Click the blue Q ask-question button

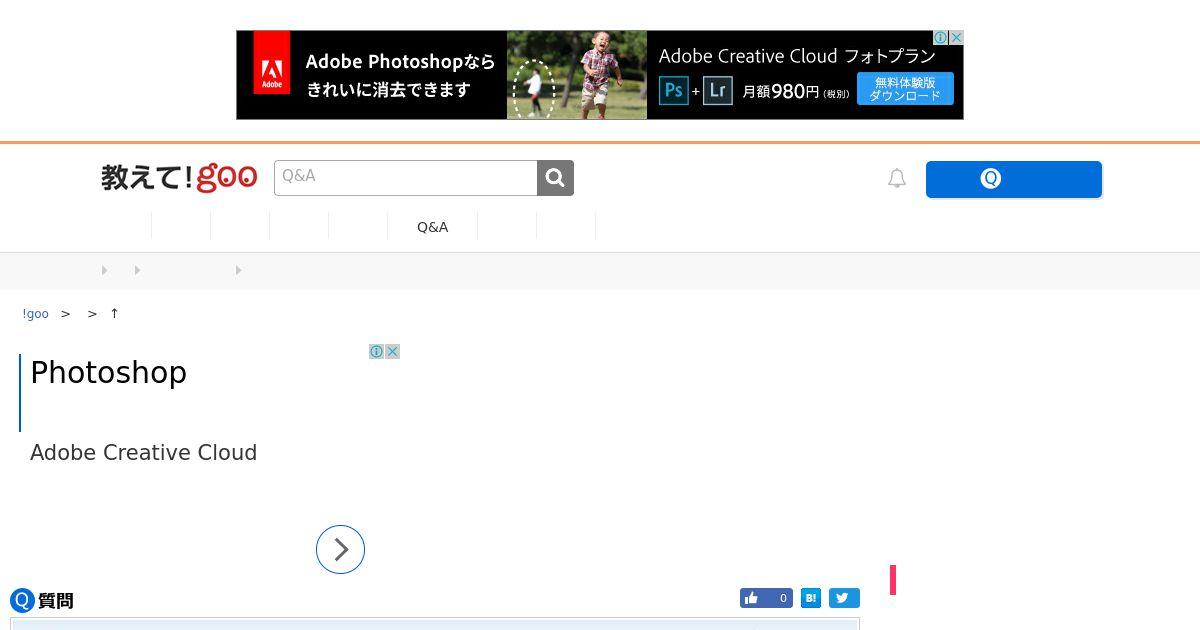click(x=1014, y=179)
